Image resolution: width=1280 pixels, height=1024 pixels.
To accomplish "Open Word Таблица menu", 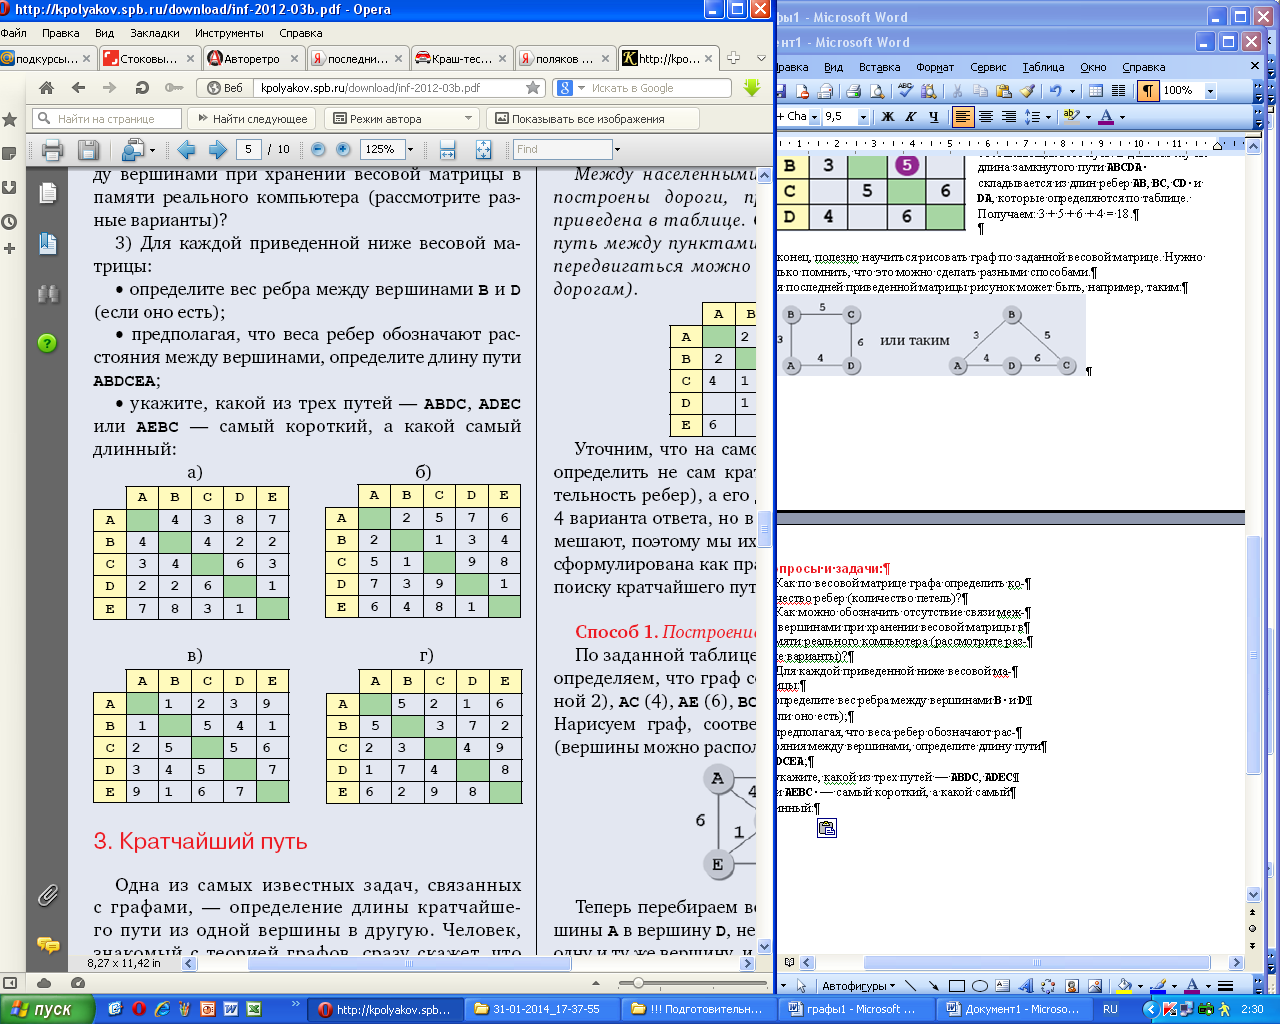I will click(x=1043, y=67).
